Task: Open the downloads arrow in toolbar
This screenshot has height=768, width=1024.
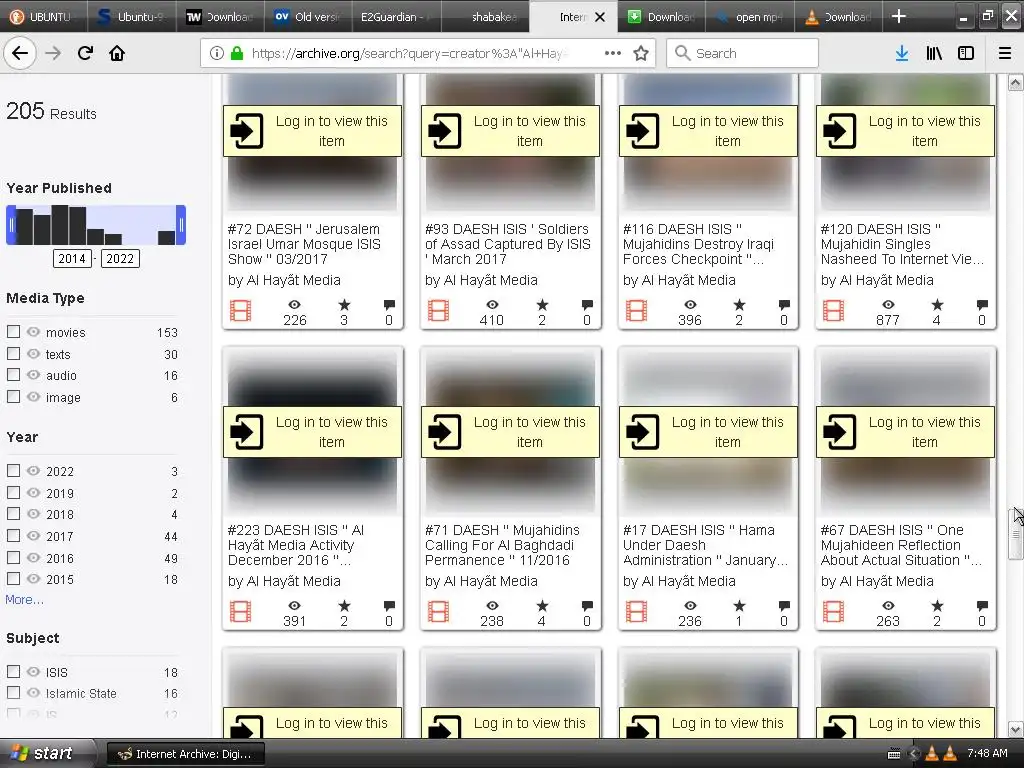Action: [902, 53]
